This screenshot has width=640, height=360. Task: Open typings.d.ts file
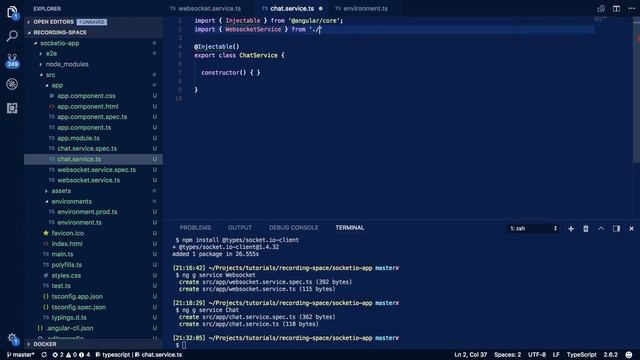69,317
